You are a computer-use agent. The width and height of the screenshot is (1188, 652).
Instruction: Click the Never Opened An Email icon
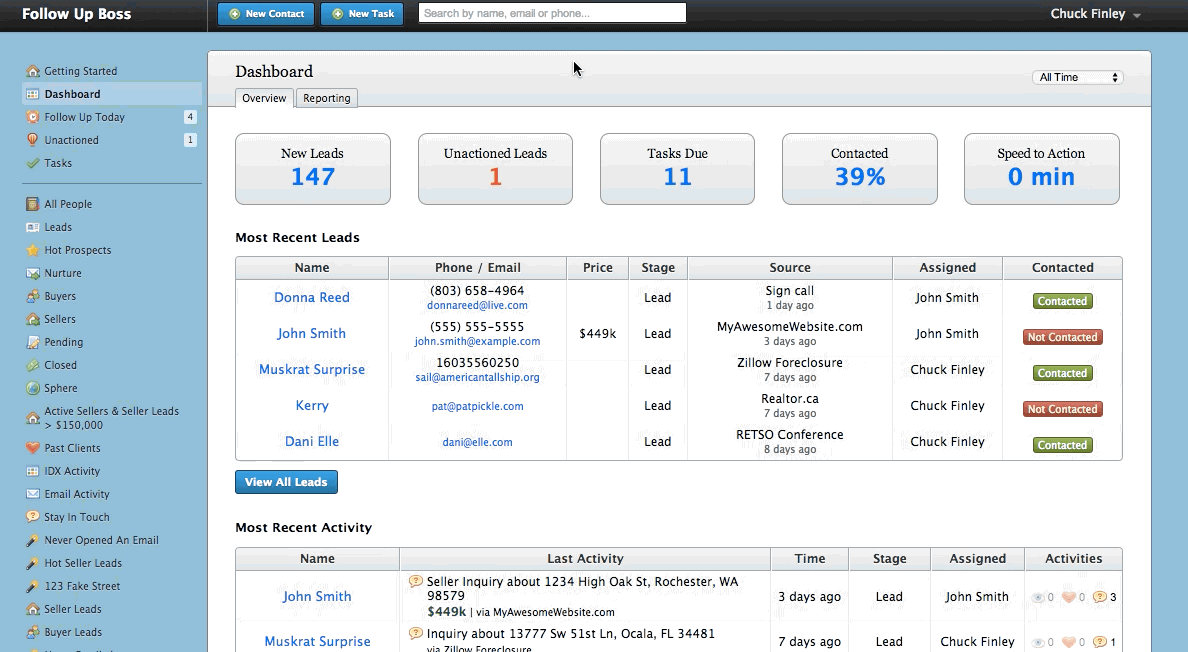pos(33,540)
